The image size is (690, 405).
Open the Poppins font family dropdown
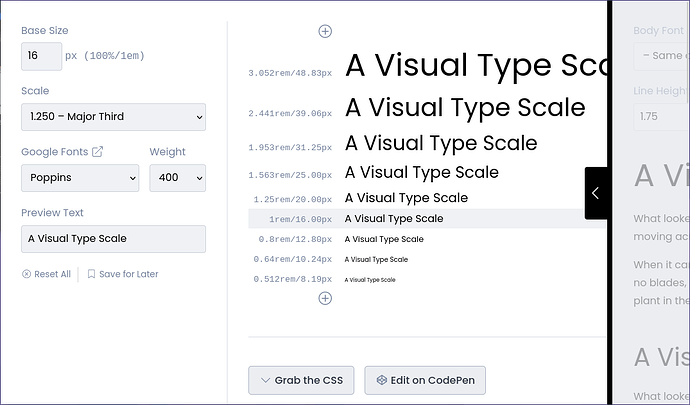click(x=80, y=178)
